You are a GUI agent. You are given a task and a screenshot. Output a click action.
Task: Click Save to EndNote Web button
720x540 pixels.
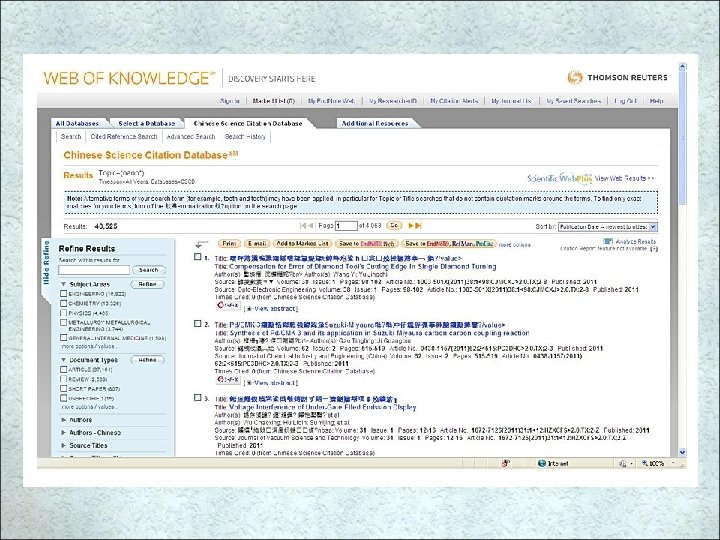[366, 244]
